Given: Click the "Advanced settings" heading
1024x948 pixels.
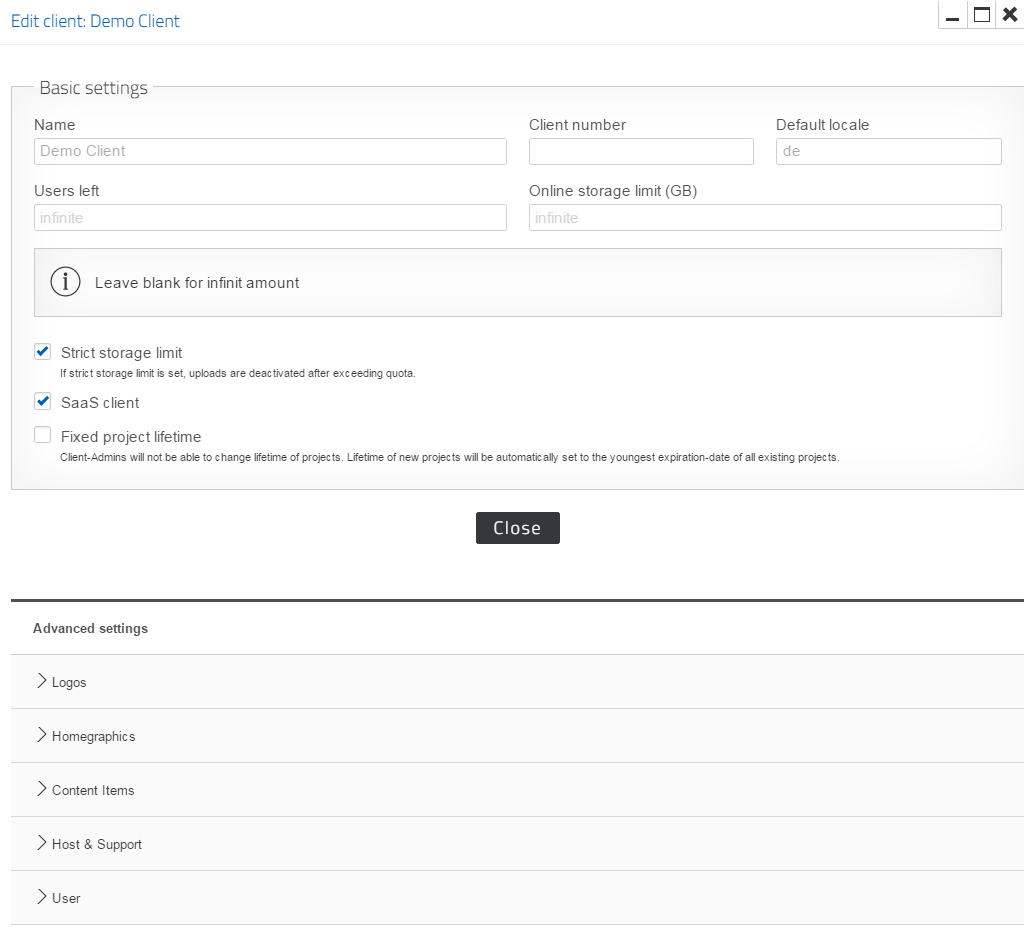Looking at the screenshot, I should coord(90,628).
